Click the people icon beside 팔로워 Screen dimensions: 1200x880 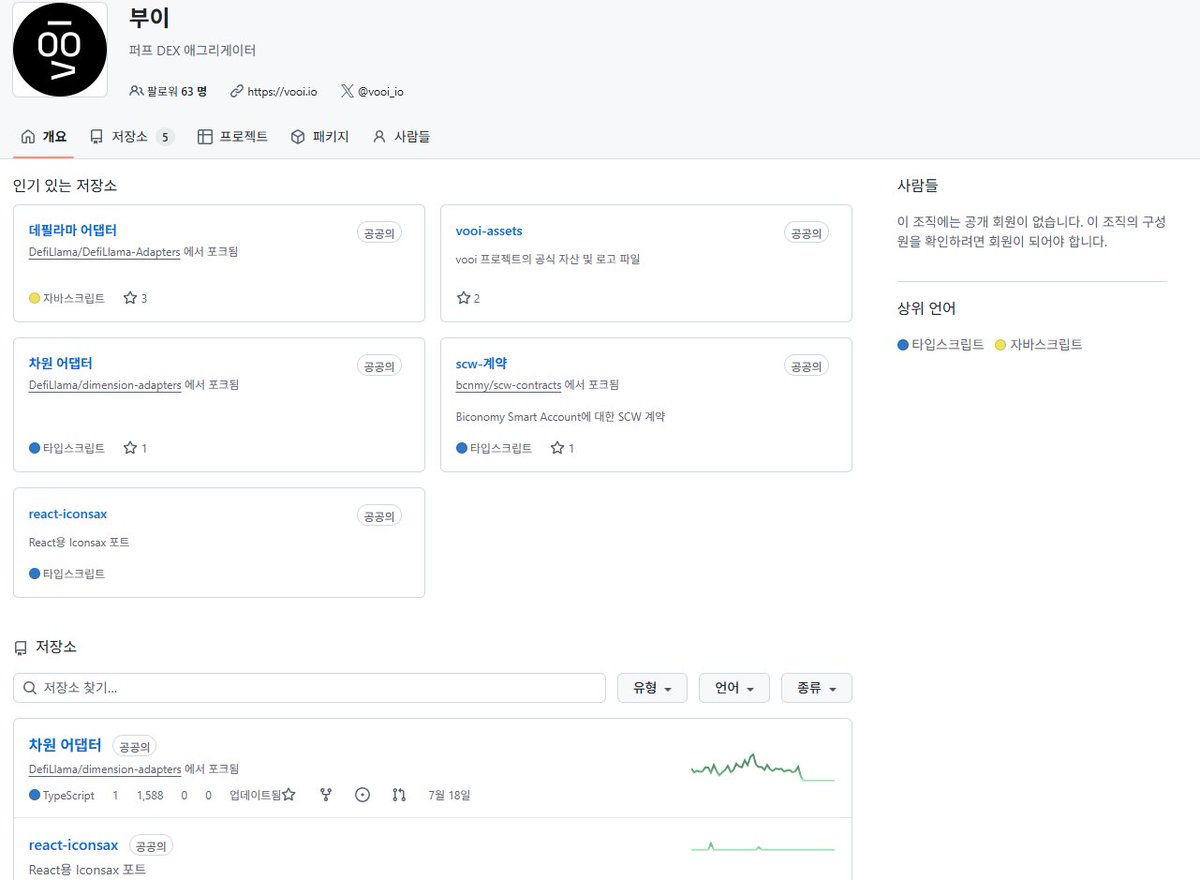pos(137,91)
